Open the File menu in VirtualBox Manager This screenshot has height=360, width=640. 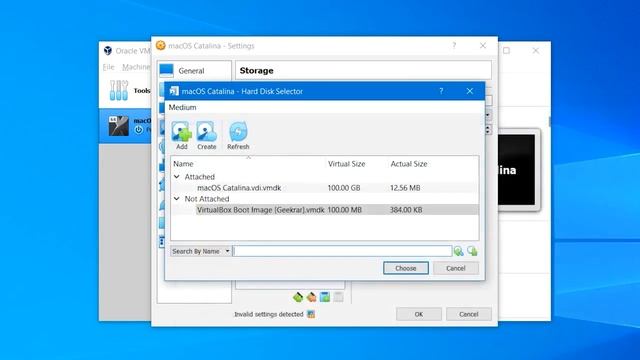click(x=109, y=67)
